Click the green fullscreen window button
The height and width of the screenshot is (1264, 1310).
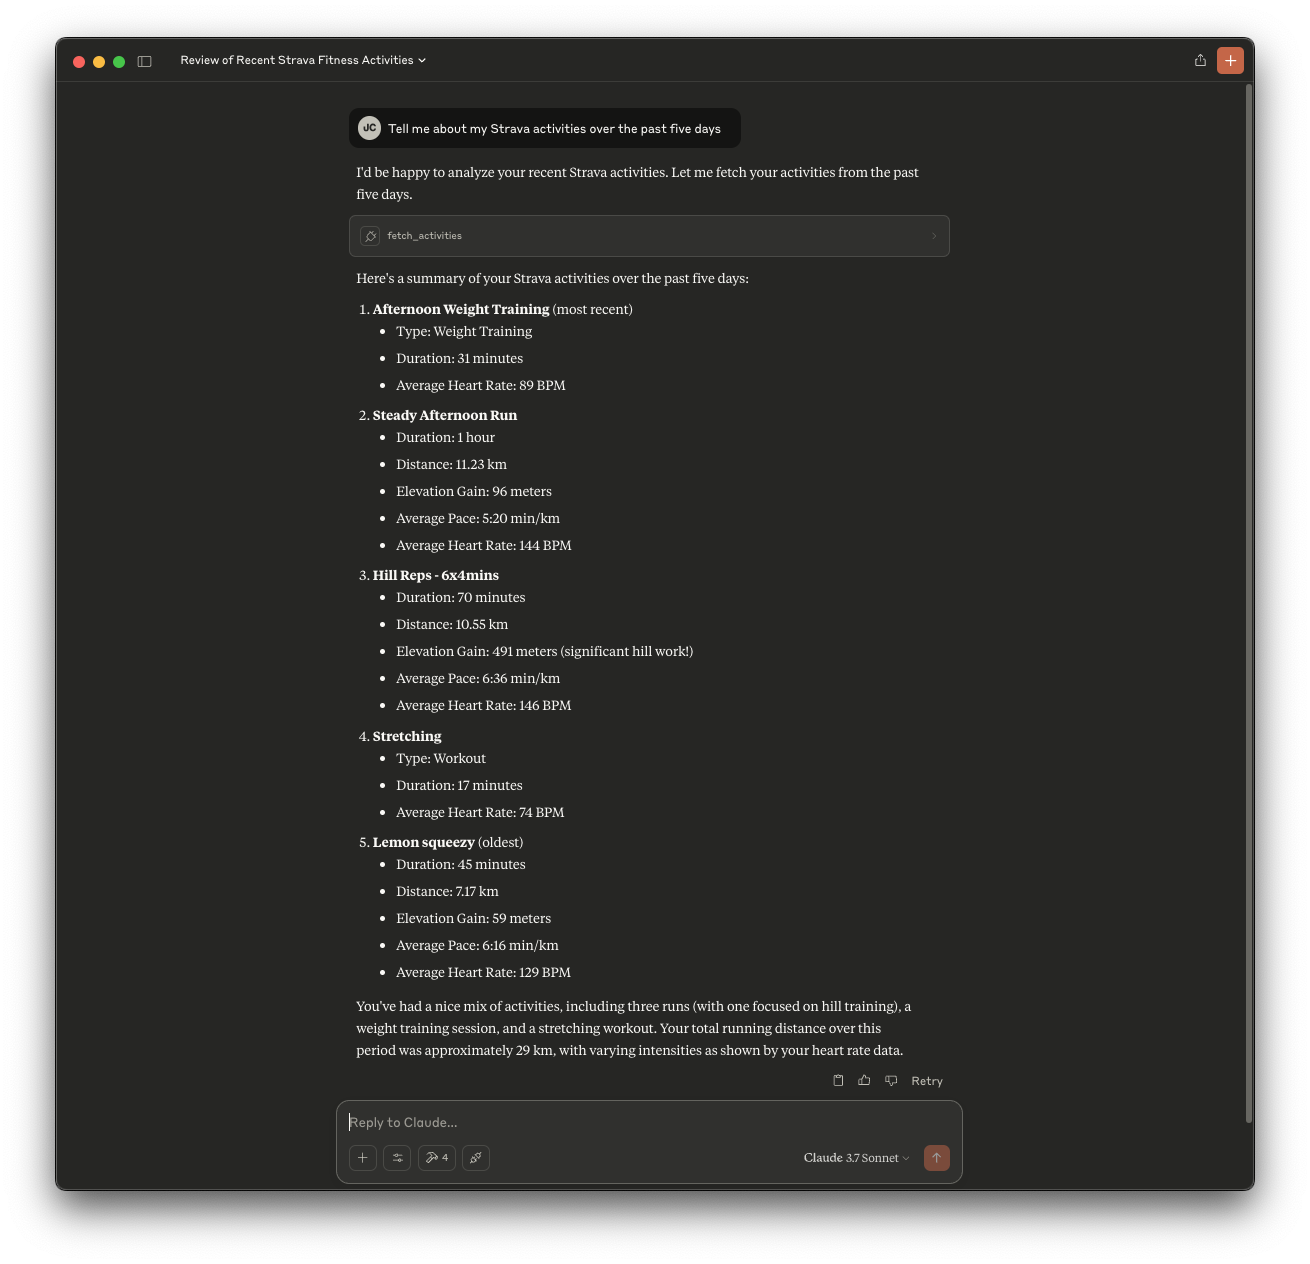pos(119,62)
